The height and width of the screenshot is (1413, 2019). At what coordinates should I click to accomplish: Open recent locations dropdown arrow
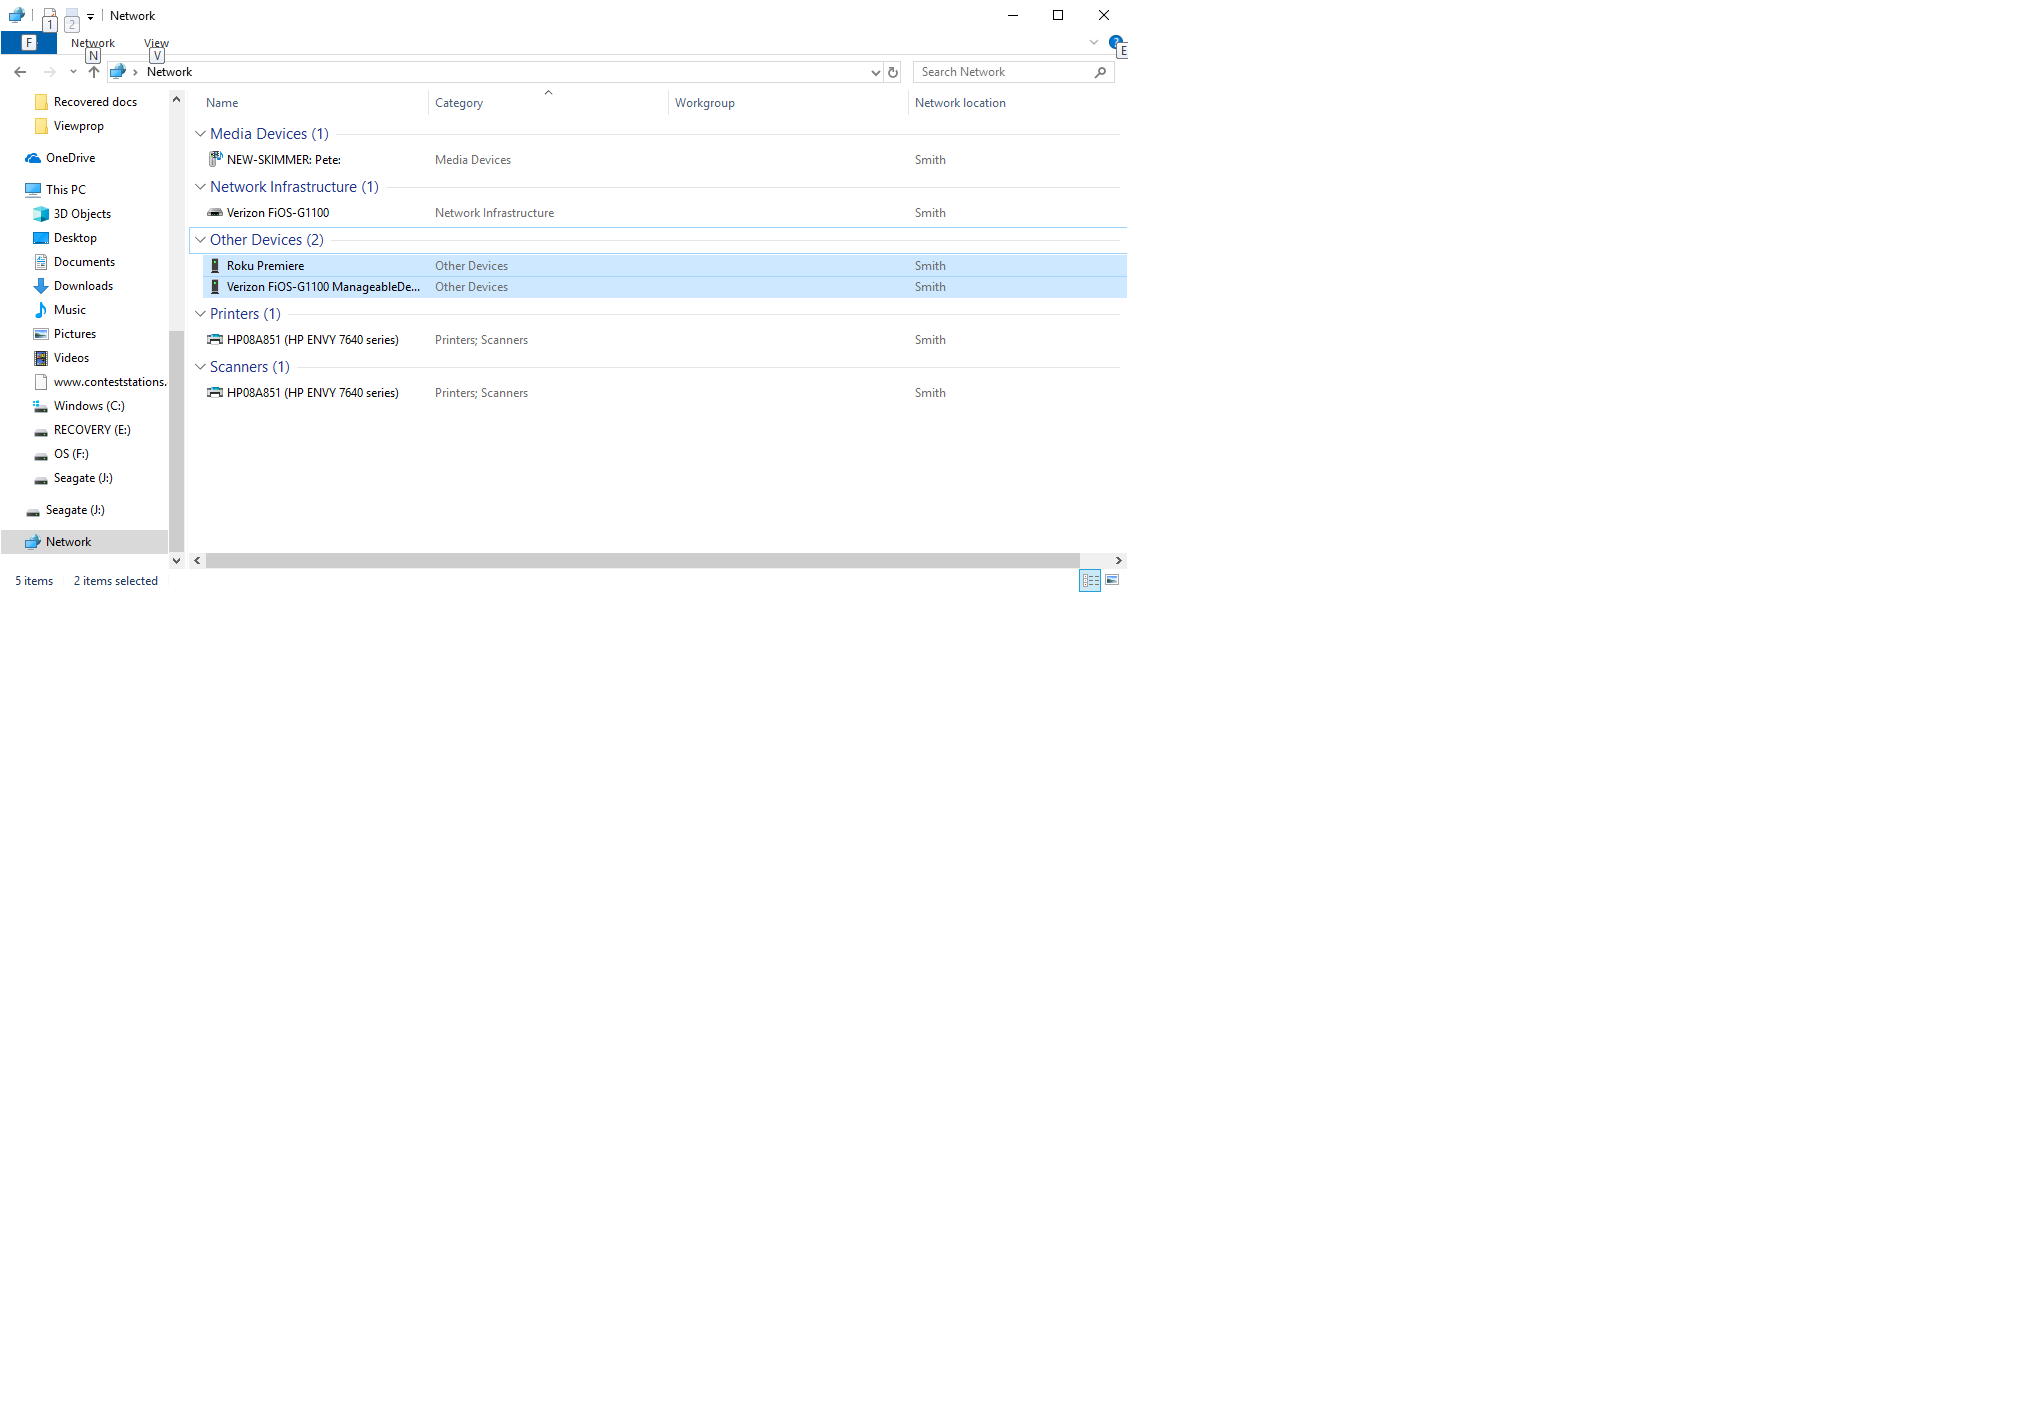click(73, 72)
